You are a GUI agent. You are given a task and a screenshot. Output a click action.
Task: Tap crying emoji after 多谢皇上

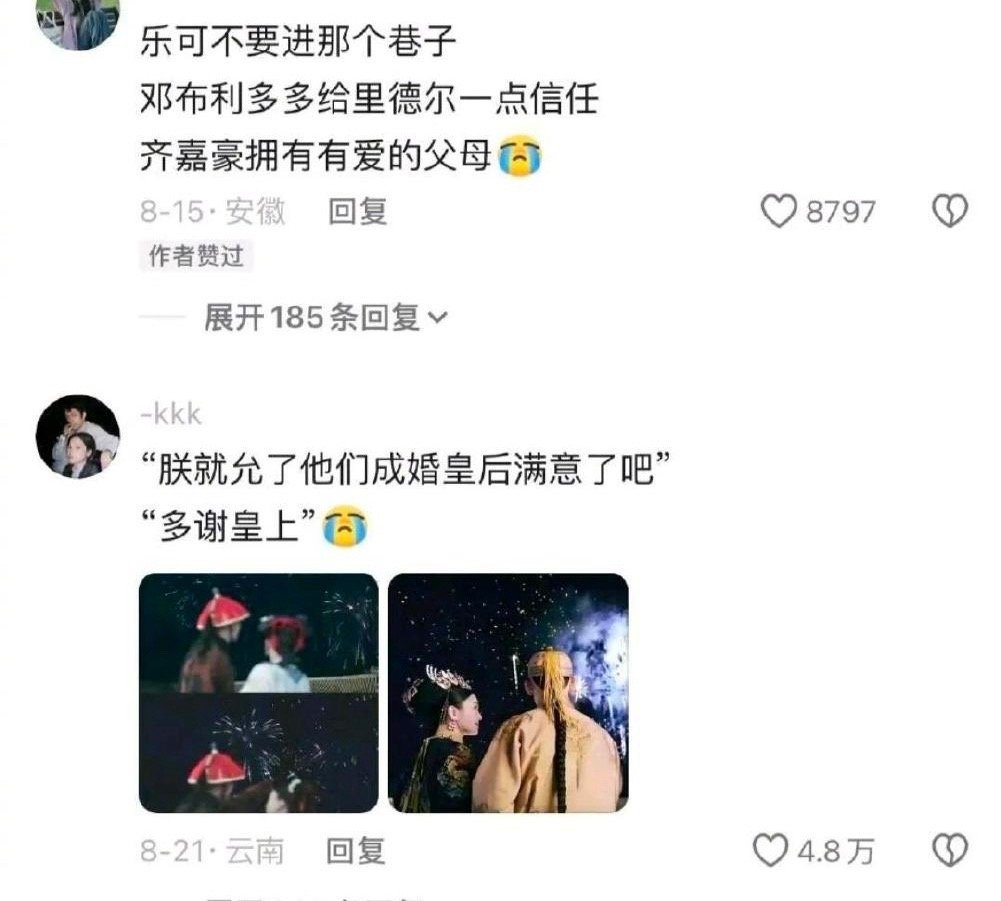(x=345, y=526)
